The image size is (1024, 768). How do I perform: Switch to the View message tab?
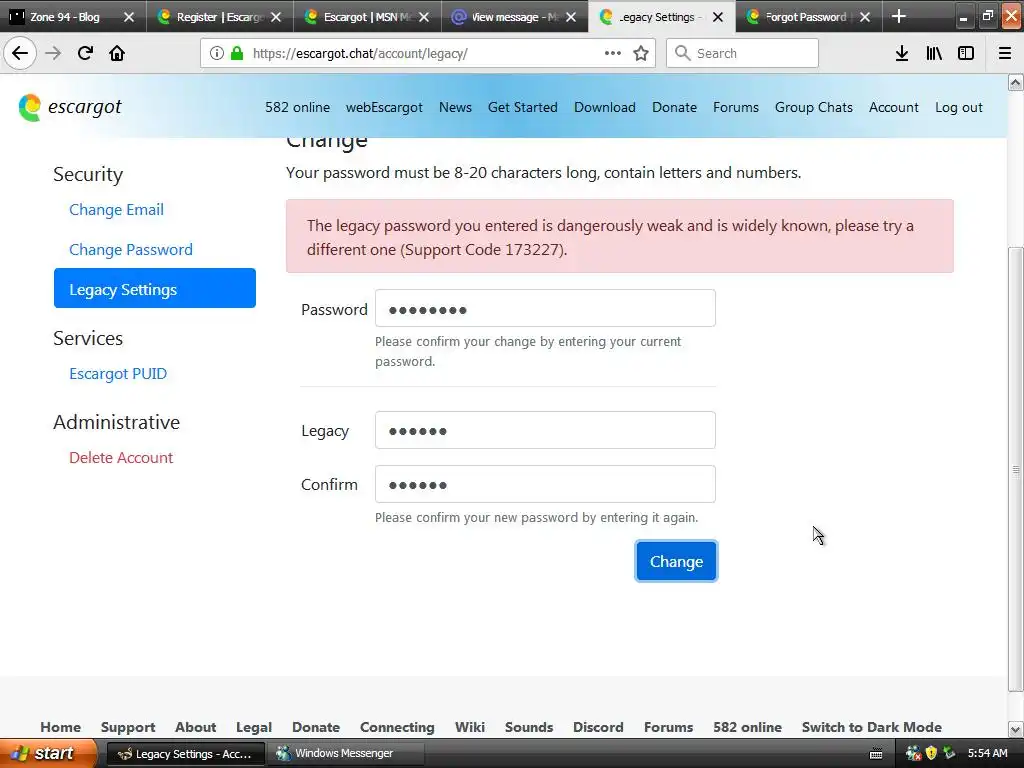pyautogui.click(x=514, y=17)
